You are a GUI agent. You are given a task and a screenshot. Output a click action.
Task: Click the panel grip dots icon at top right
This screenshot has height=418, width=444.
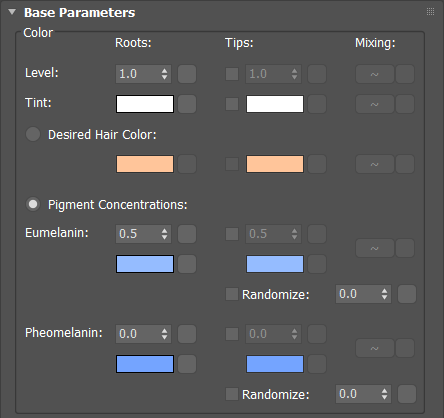pos(430,12)
